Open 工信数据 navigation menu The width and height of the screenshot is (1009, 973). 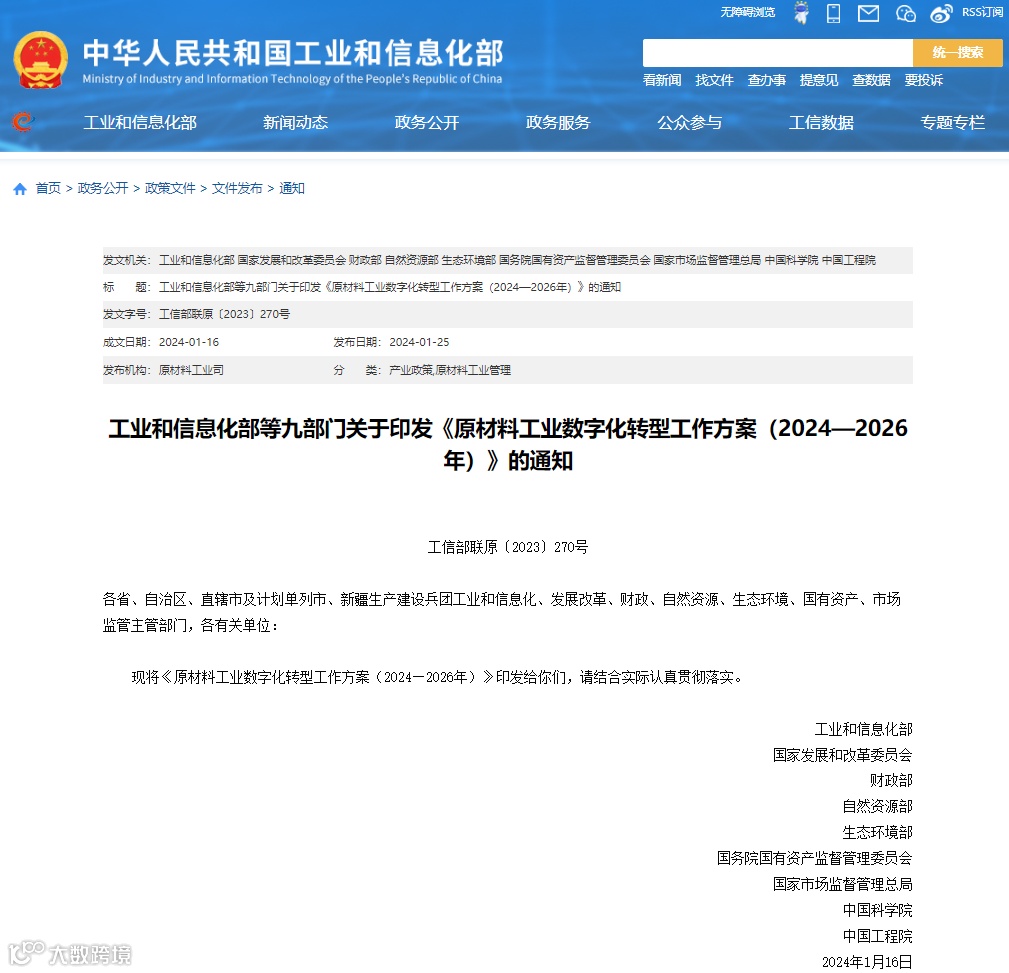pyautogui.click(x=821, y=122)
